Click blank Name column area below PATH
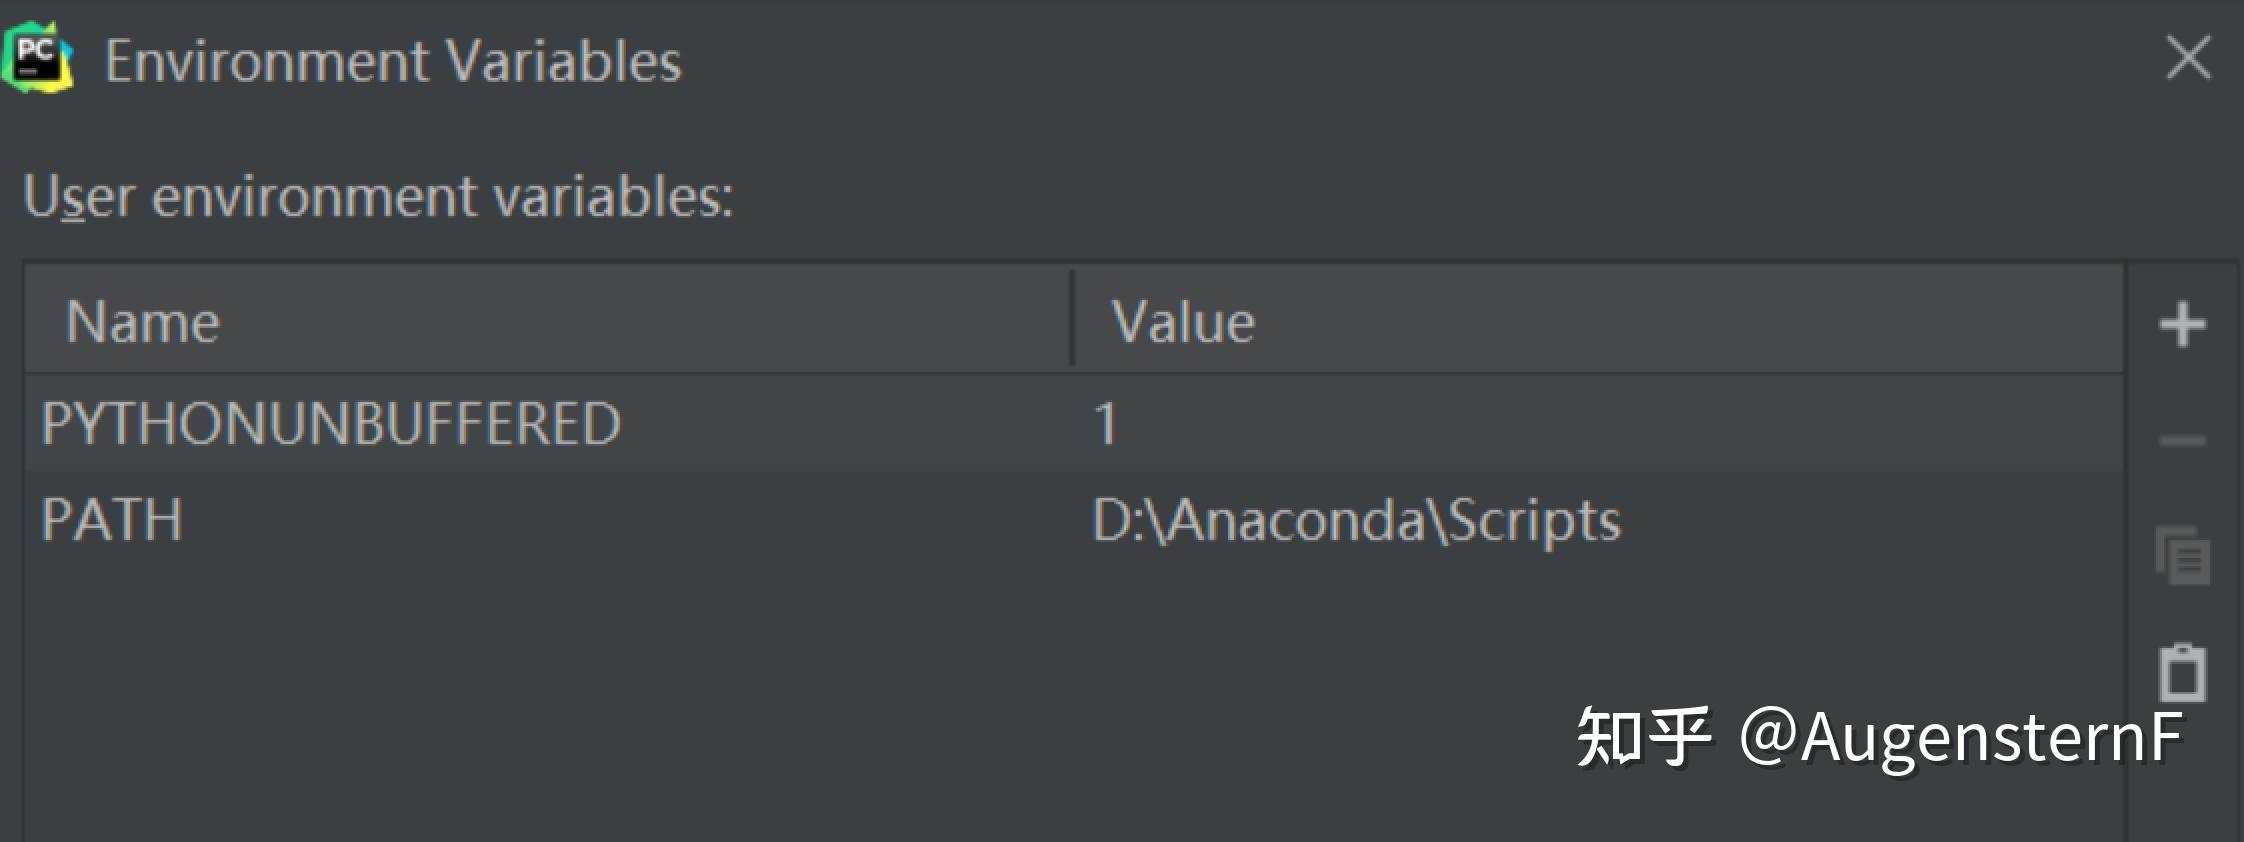The width and height of the screenshot is (2244, 842). pos(548,700)
